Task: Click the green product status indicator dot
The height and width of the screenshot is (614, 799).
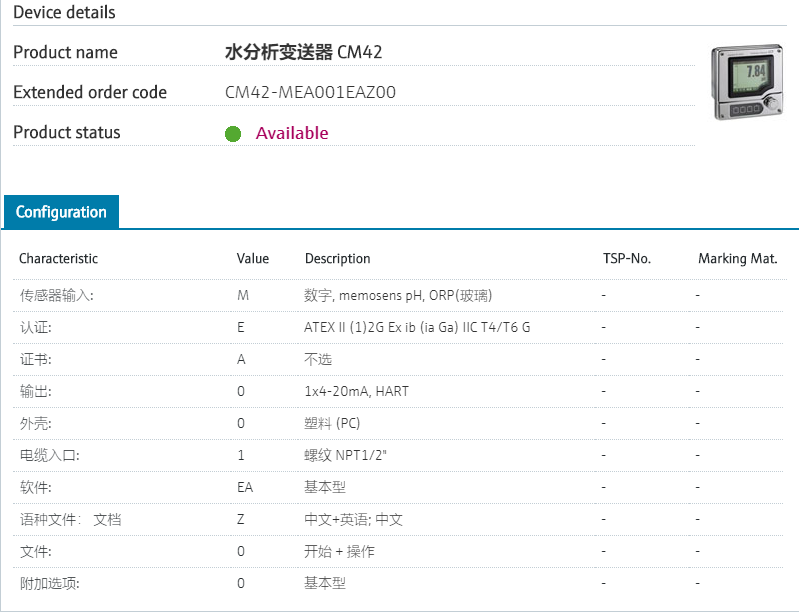Action: click(x=233, y=133)
